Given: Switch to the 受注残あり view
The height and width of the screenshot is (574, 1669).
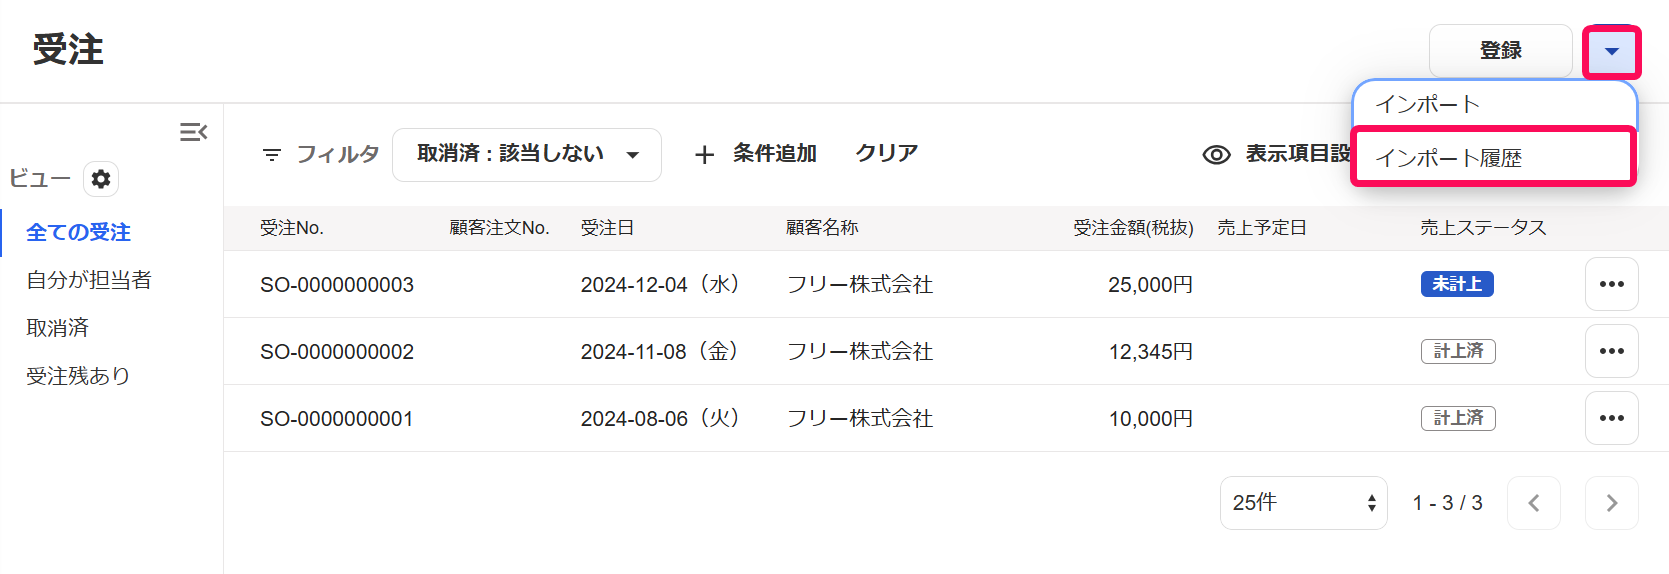Looking at the screenshot, I should click(x=78, y=376).
